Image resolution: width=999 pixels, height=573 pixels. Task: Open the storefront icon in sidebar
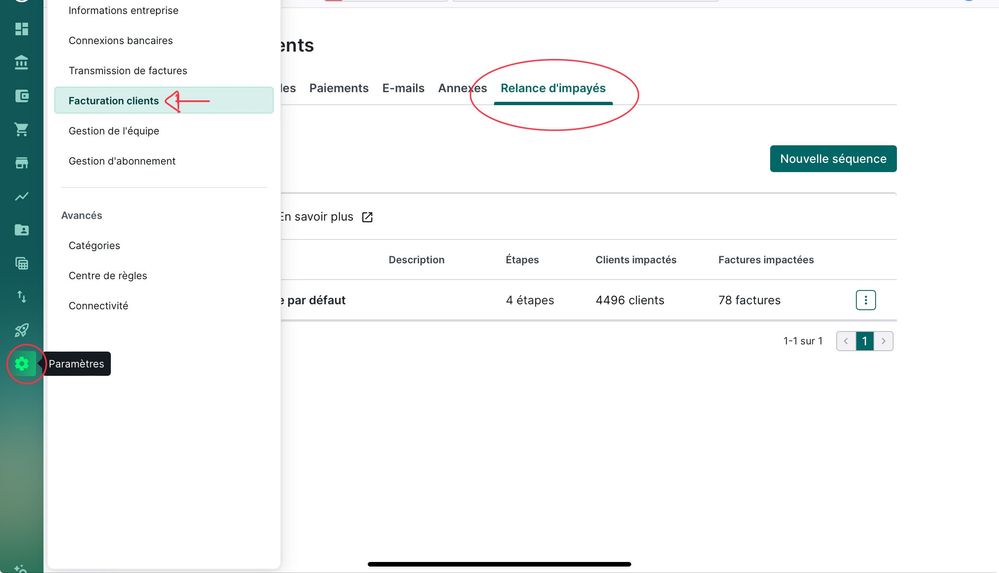click(21, 163)
